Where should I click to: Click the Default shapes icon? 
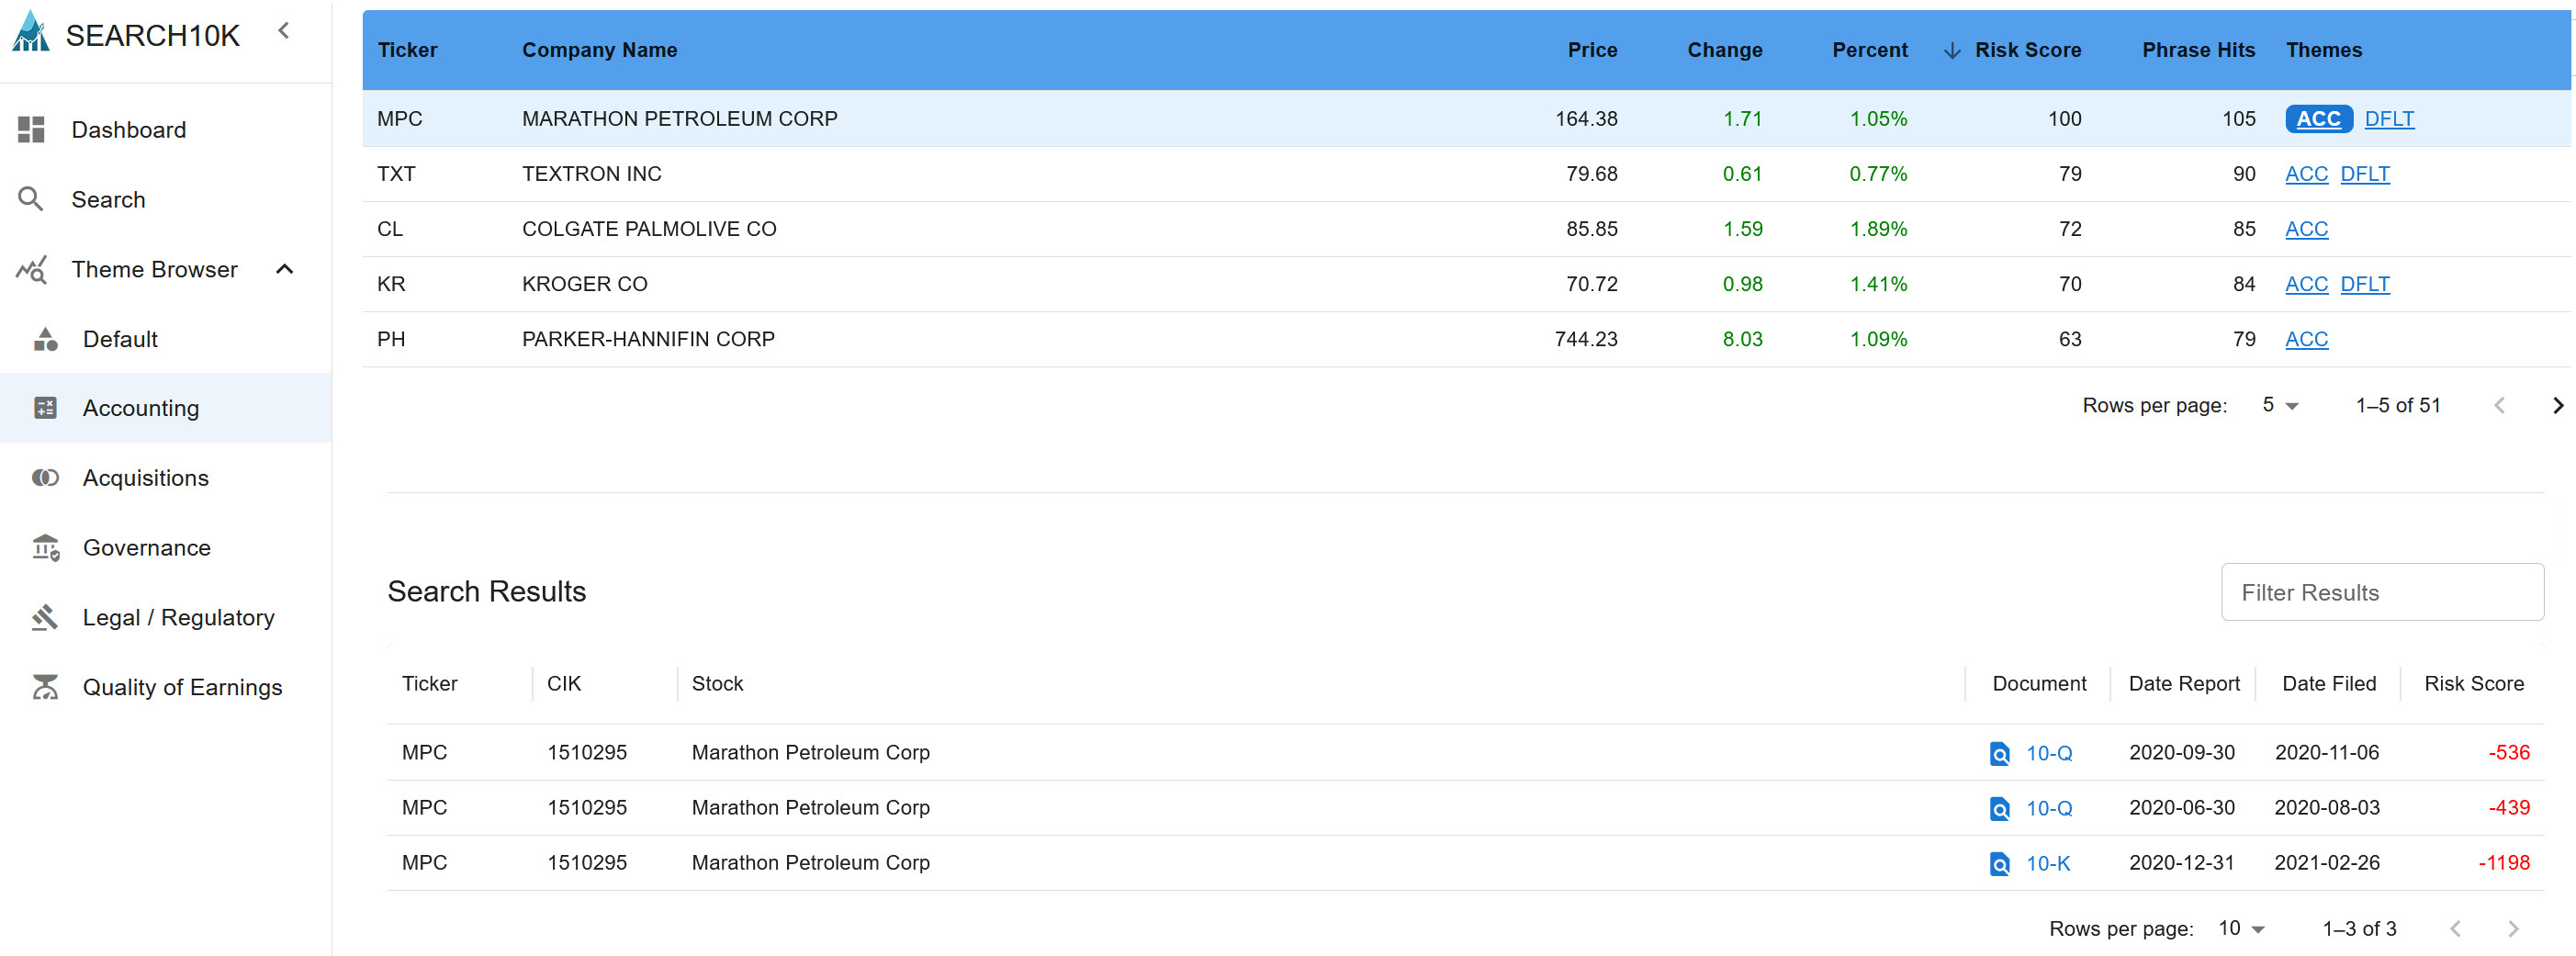click(x=45, y=339)
